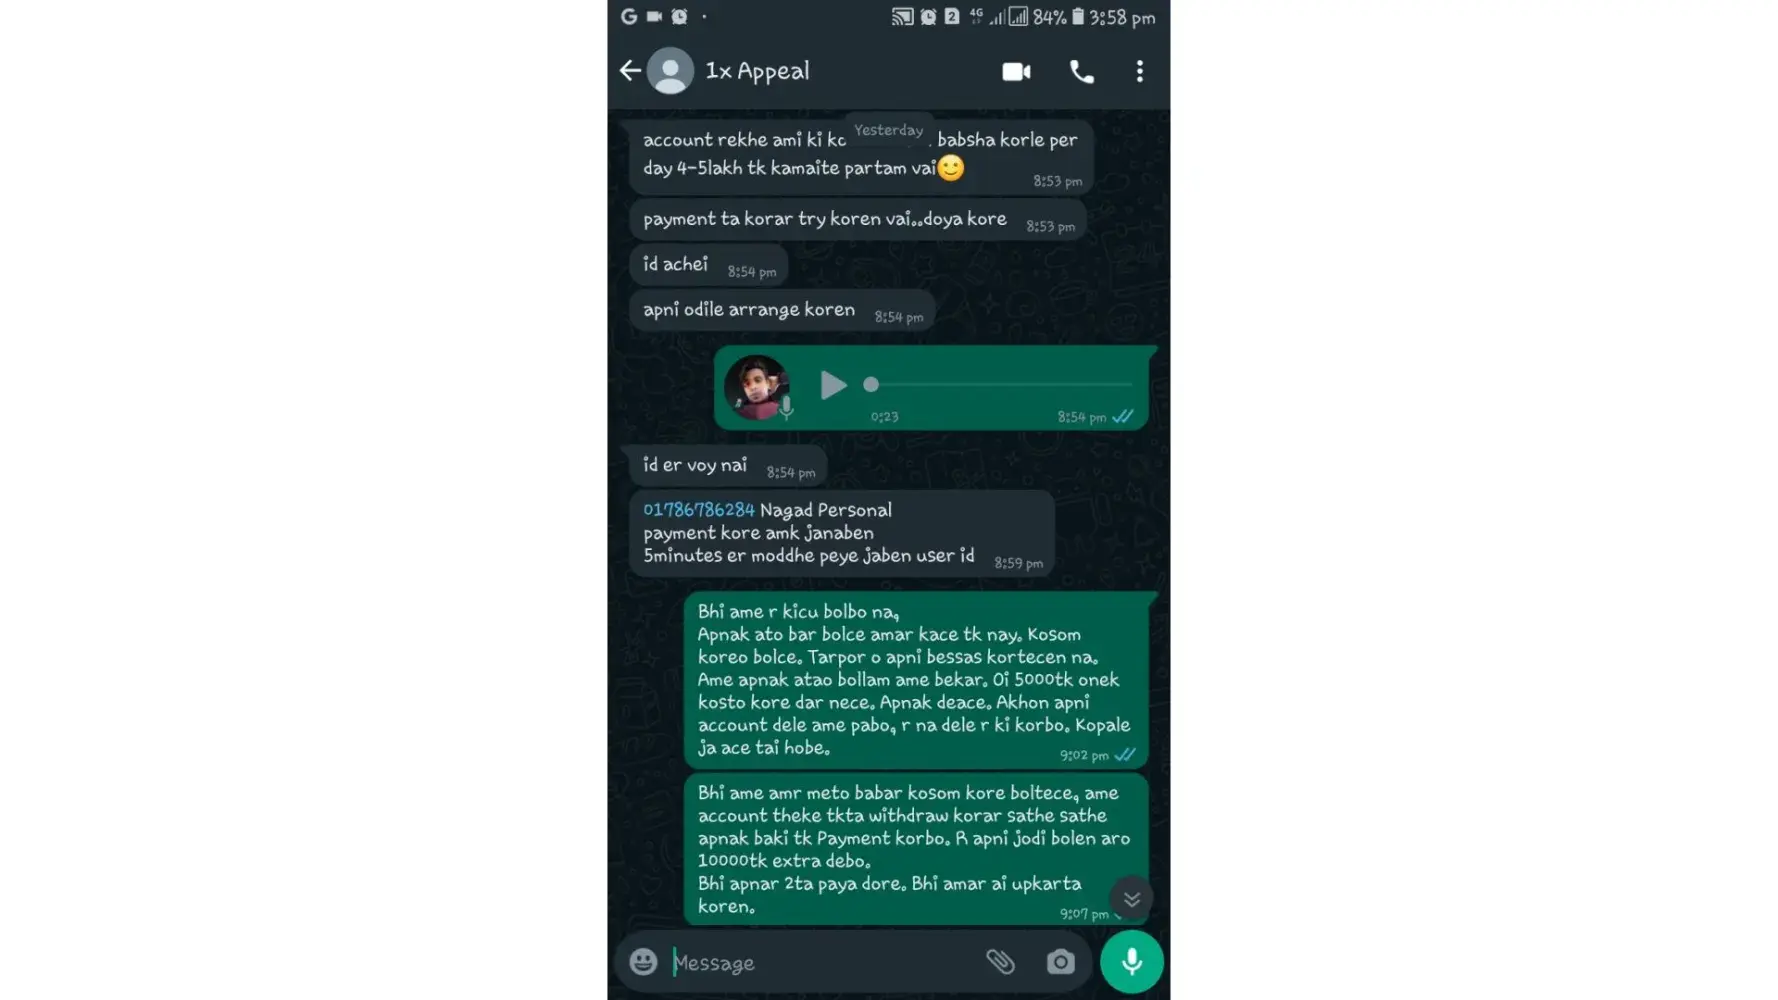The image size is (1778, 1000).
Task: Jump to latest messages with double-chevron button
Action: tap(1131, 899)
